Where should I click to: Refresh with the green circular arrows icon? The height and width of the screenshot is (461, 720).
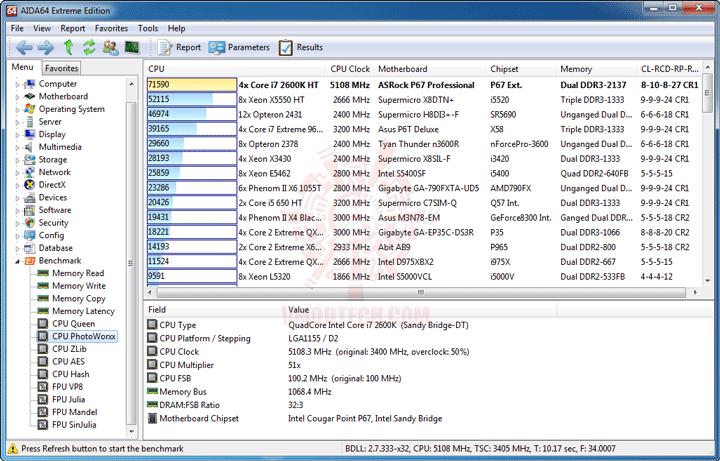[x=89, y=47]
